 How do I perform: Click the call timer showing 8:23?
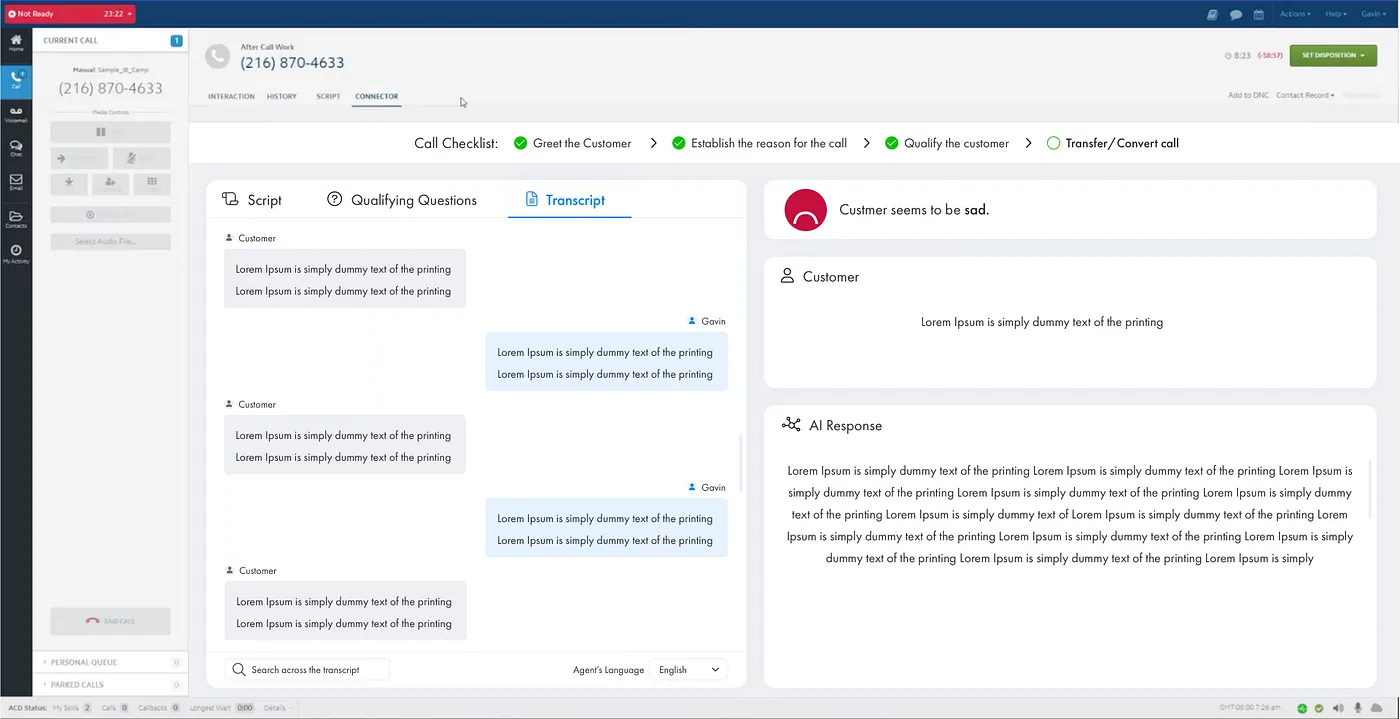(x=1238, y=56)
